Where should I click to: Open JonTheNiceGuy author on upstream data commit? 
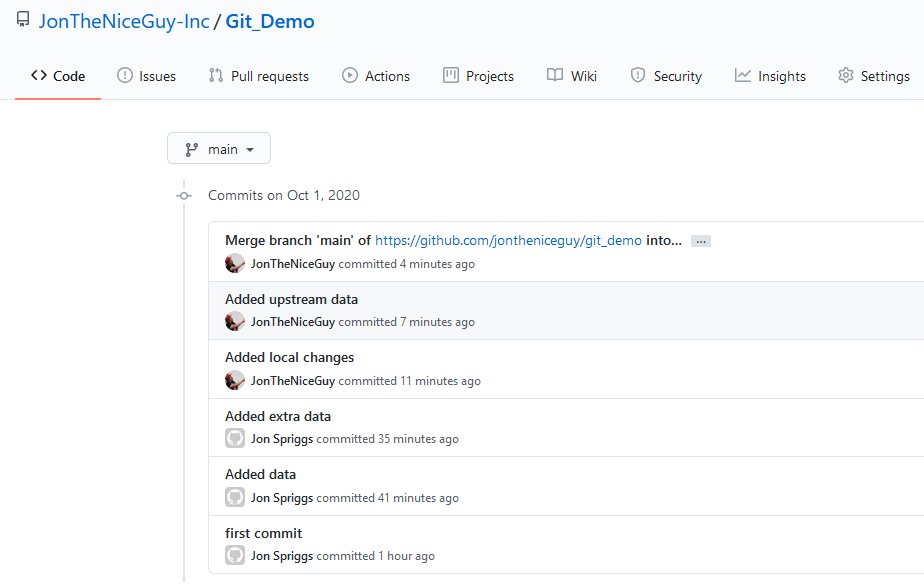coord(293,322)
